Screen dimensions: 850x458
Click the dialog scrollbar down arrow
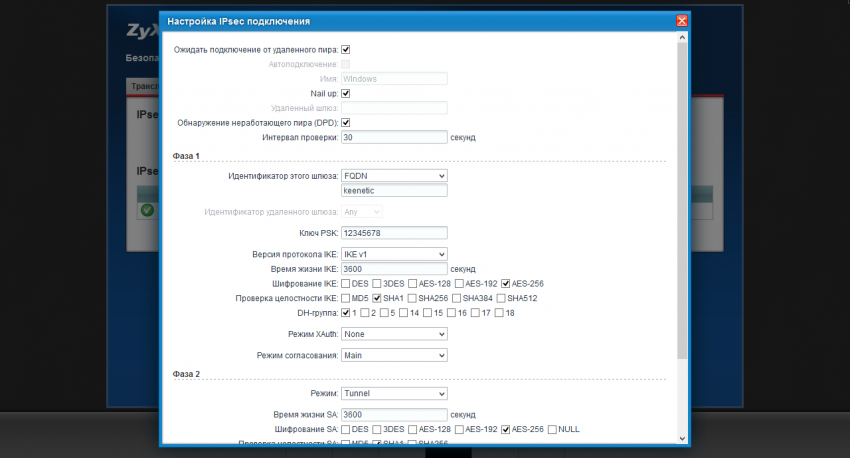(682, 438)
